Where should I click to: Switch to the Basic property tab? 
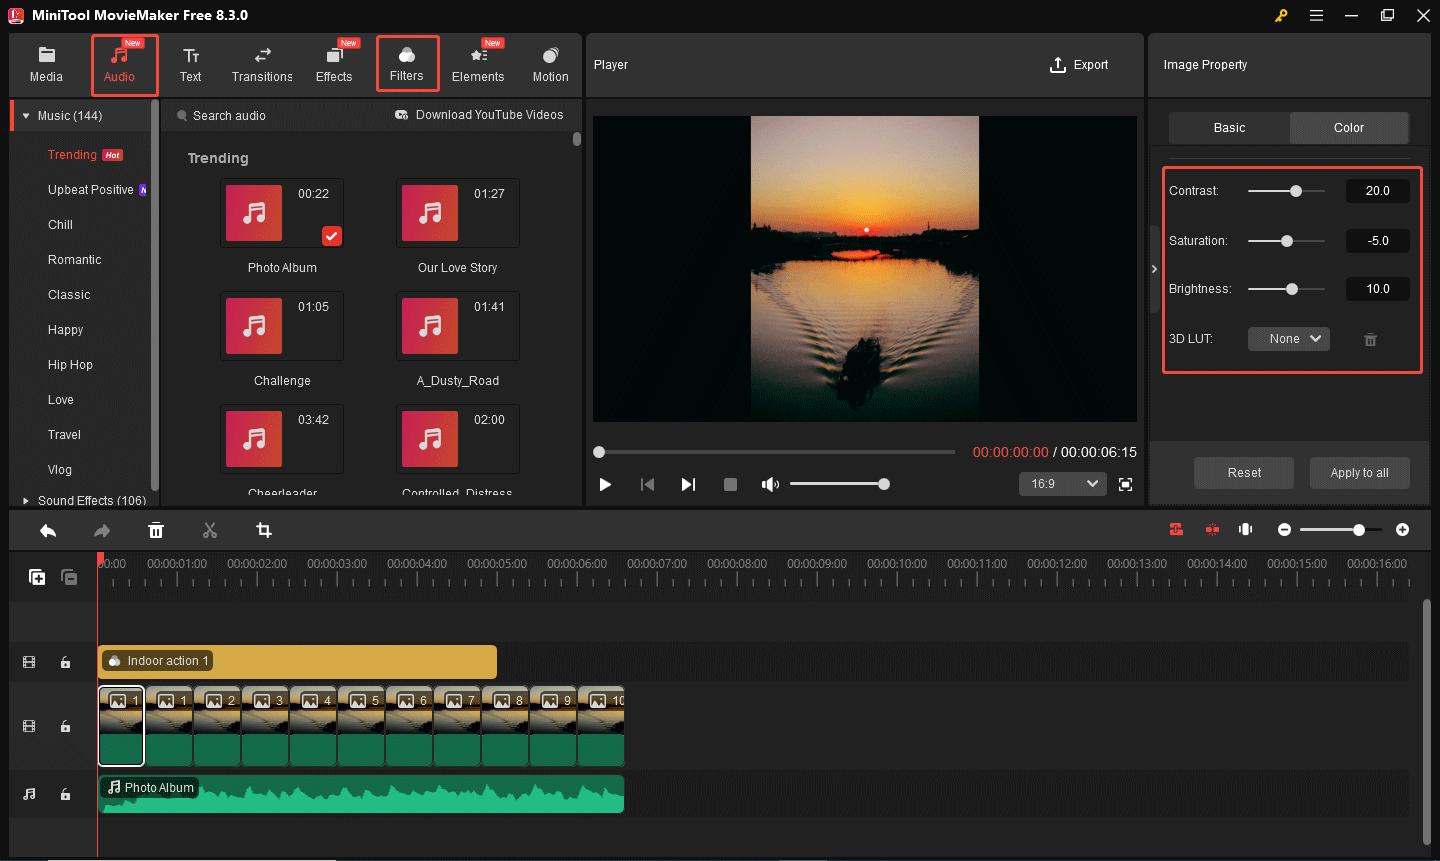coord(1229,128)
